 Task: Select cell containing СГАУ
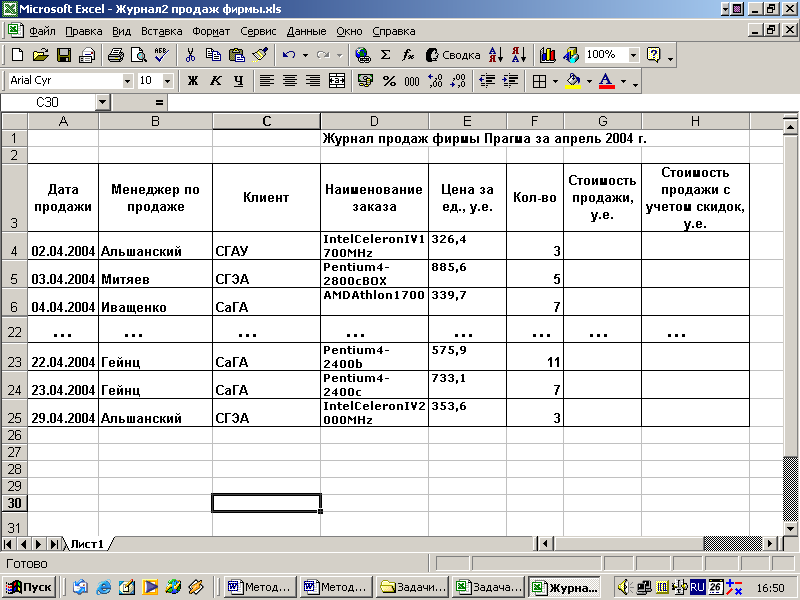(266, 246)
